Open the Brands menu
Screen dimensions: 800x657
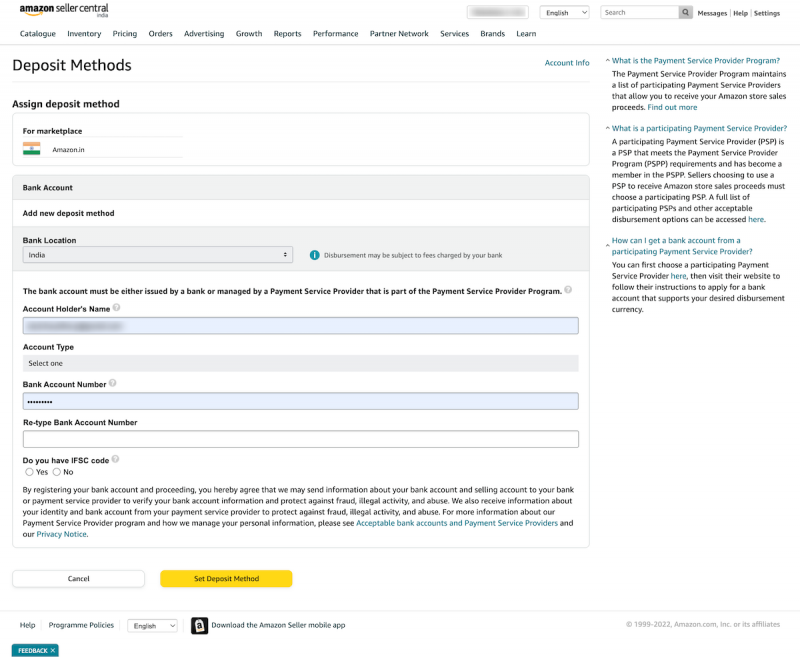(x=492, y=34)
